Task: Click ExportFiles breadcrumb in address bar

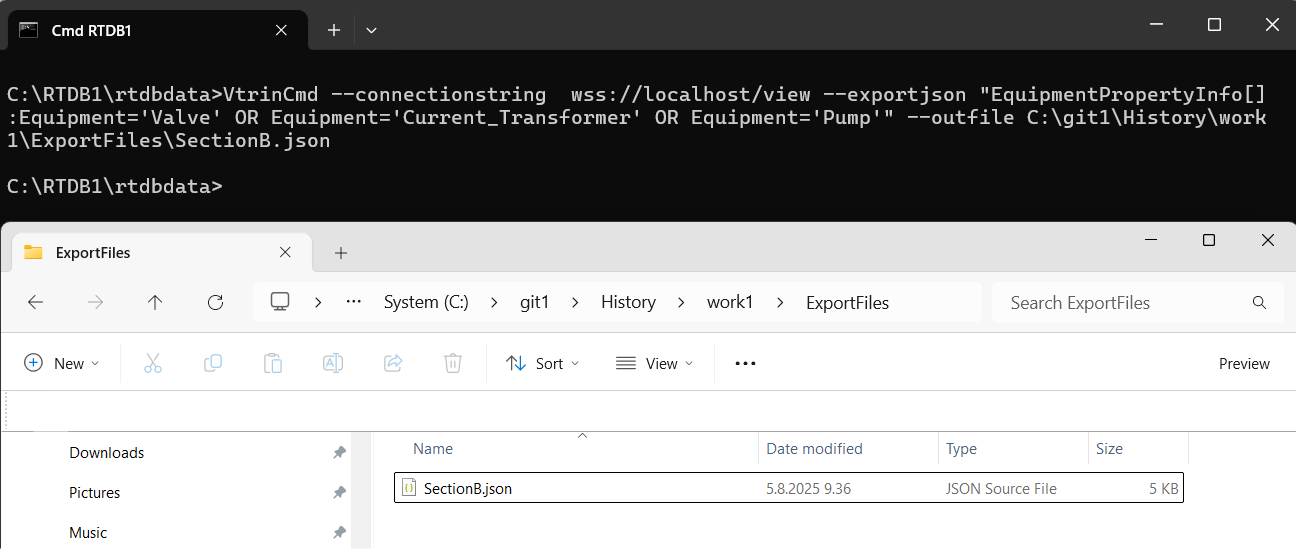Action: click(847, 302)
